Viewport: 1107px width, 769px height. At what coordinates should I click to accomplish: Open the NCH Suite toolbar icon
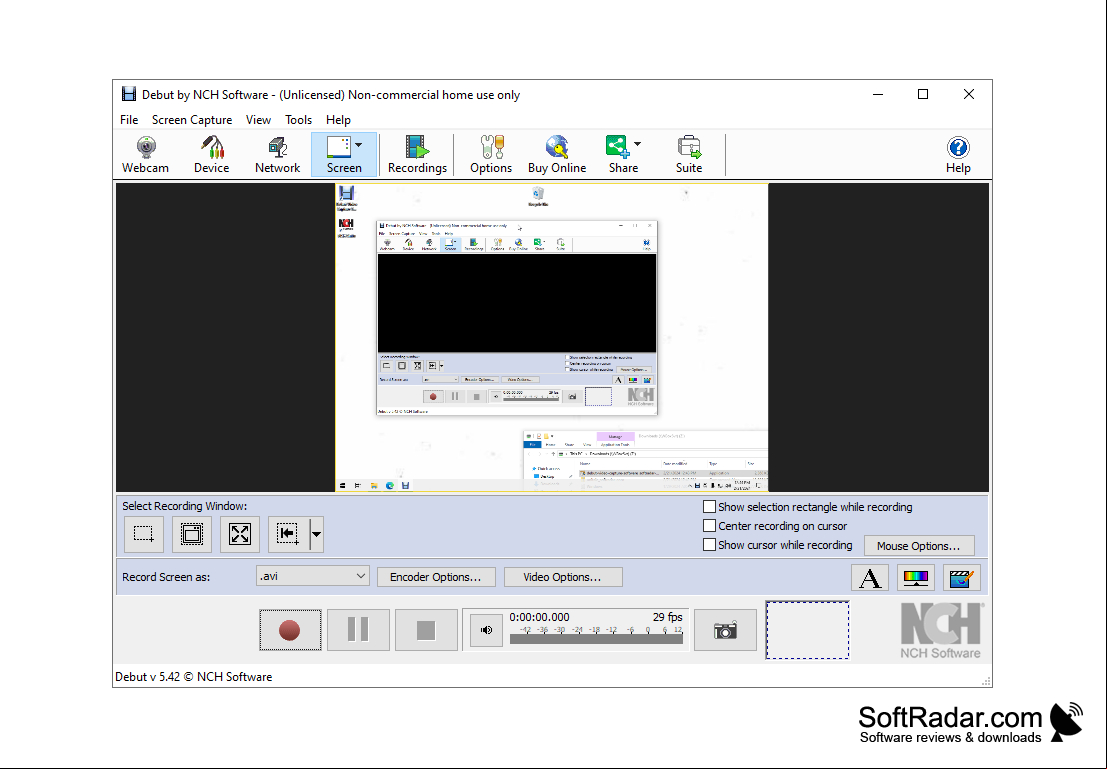click(x=689, y=155)
